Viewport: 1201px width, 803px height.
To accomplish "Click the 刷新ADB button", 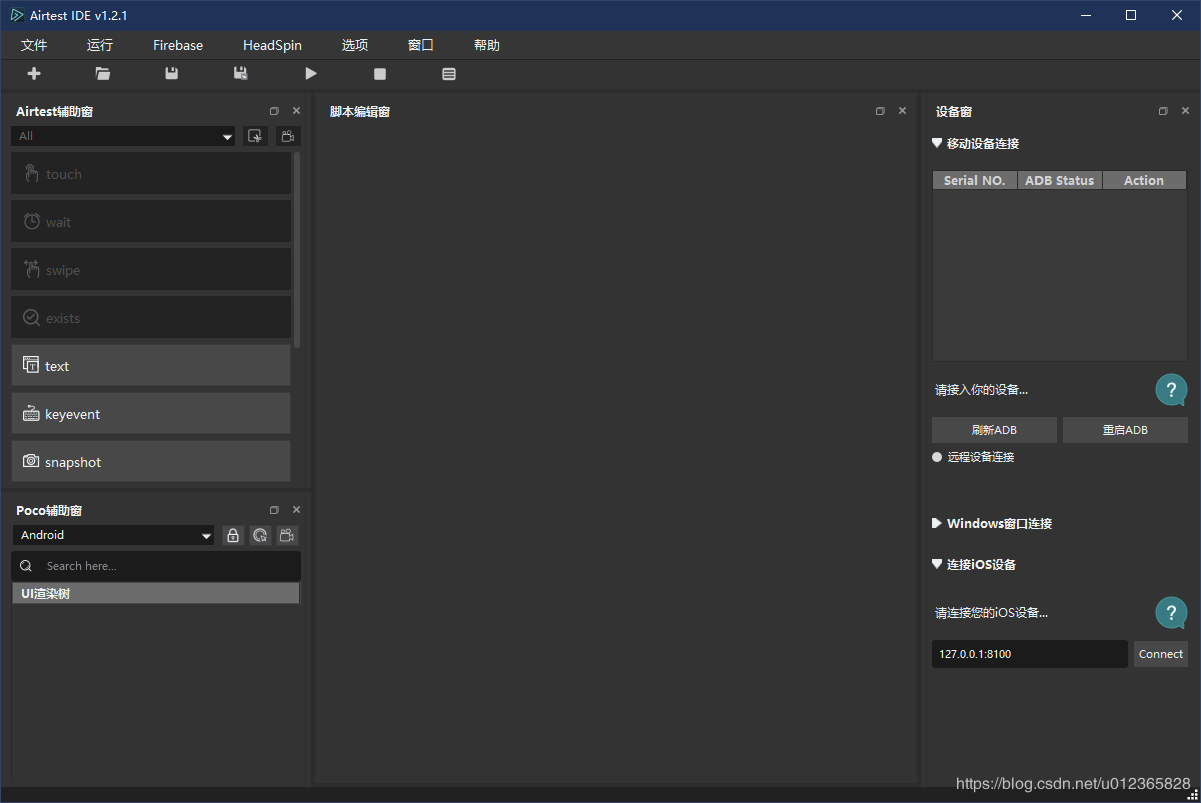I will point(994,430).
